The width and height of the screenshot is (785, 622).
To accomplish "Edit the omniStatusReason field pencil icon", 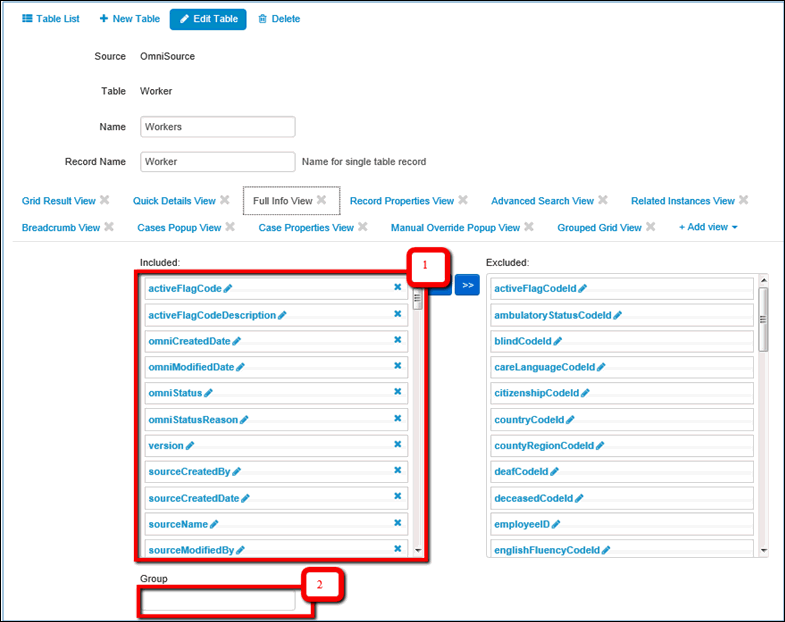I will pos(244,419).
